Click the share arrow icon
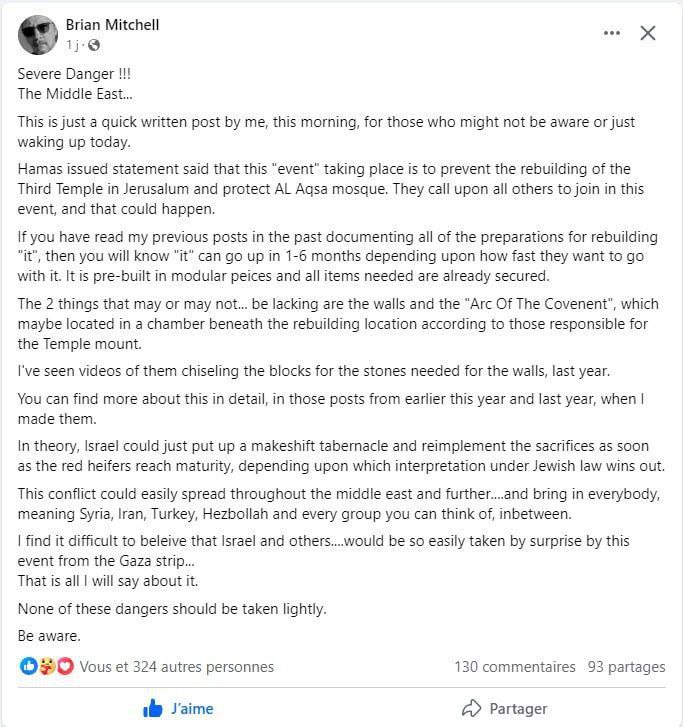The height and width of the screenshot is (727, 683). point(472,708)
